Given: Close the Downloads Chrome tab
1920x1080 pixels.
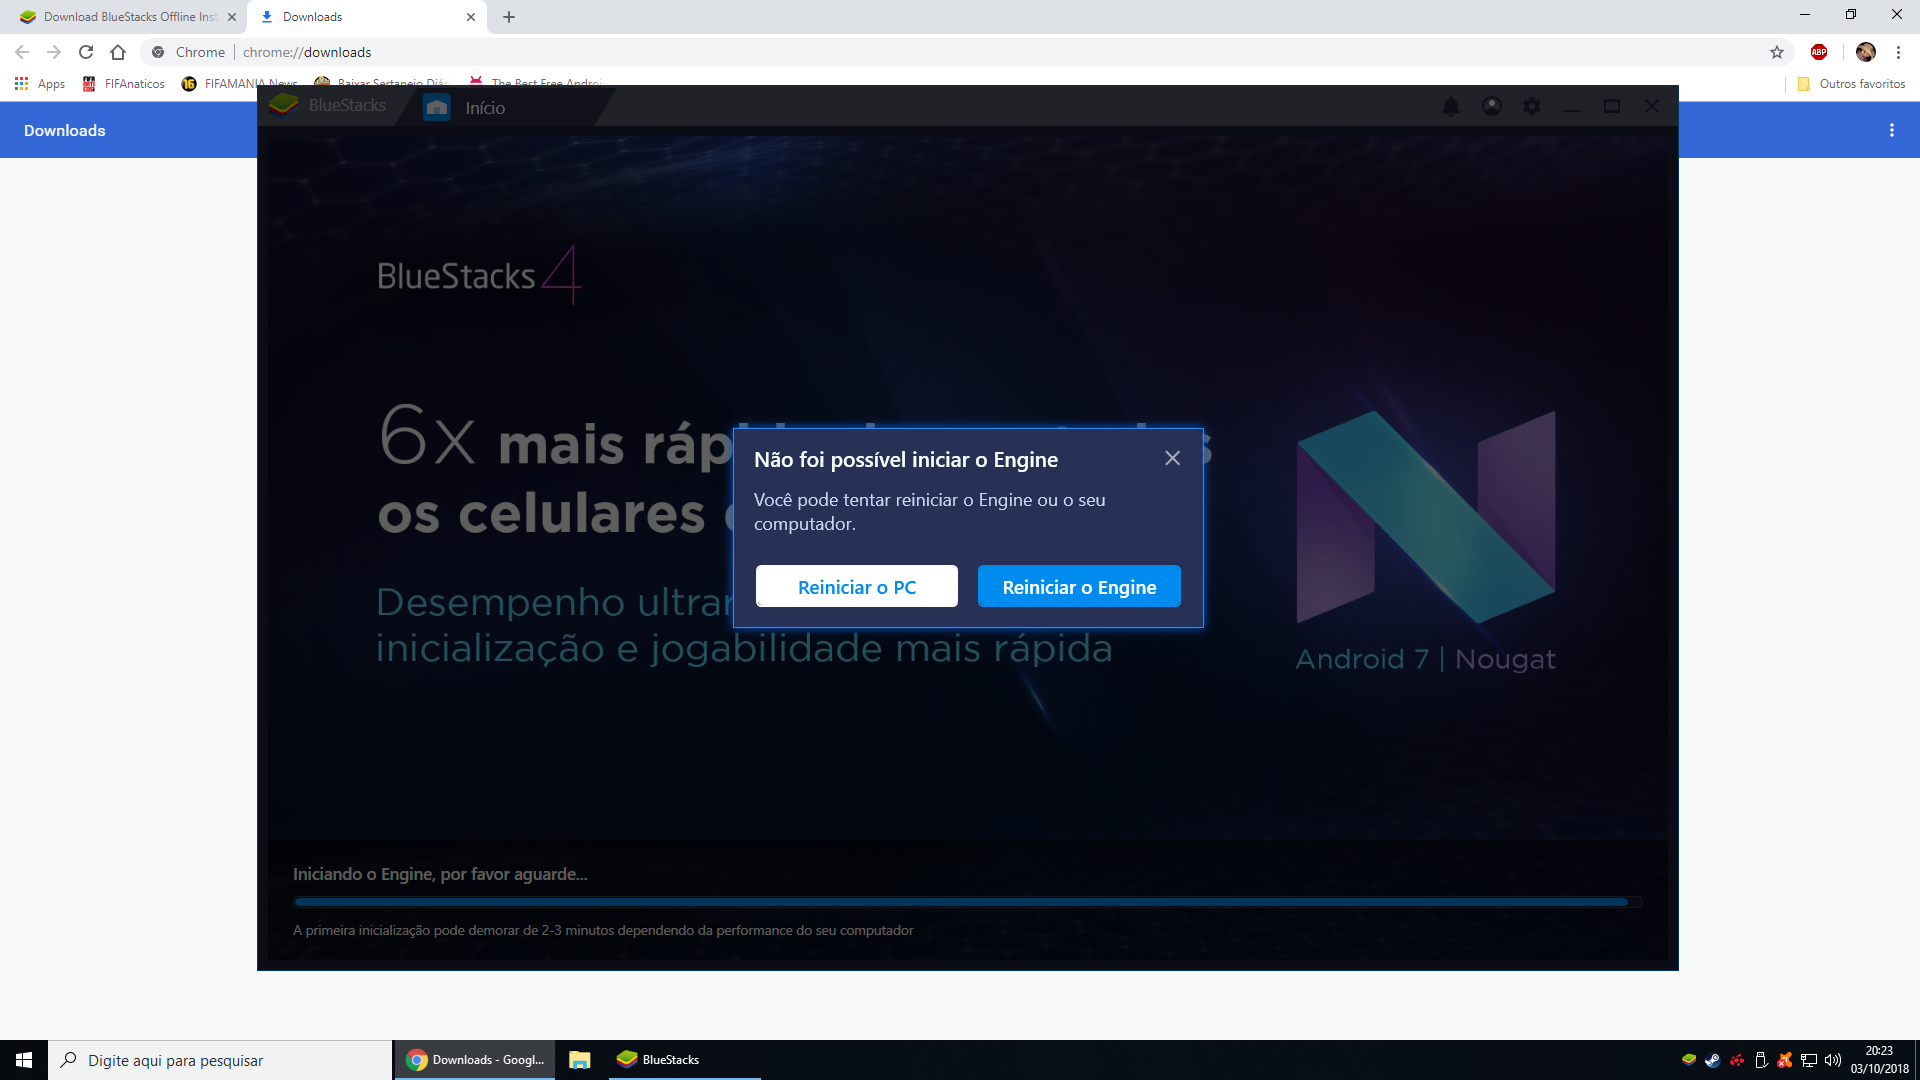Looking at the screenshot, I should coord(471,17).
